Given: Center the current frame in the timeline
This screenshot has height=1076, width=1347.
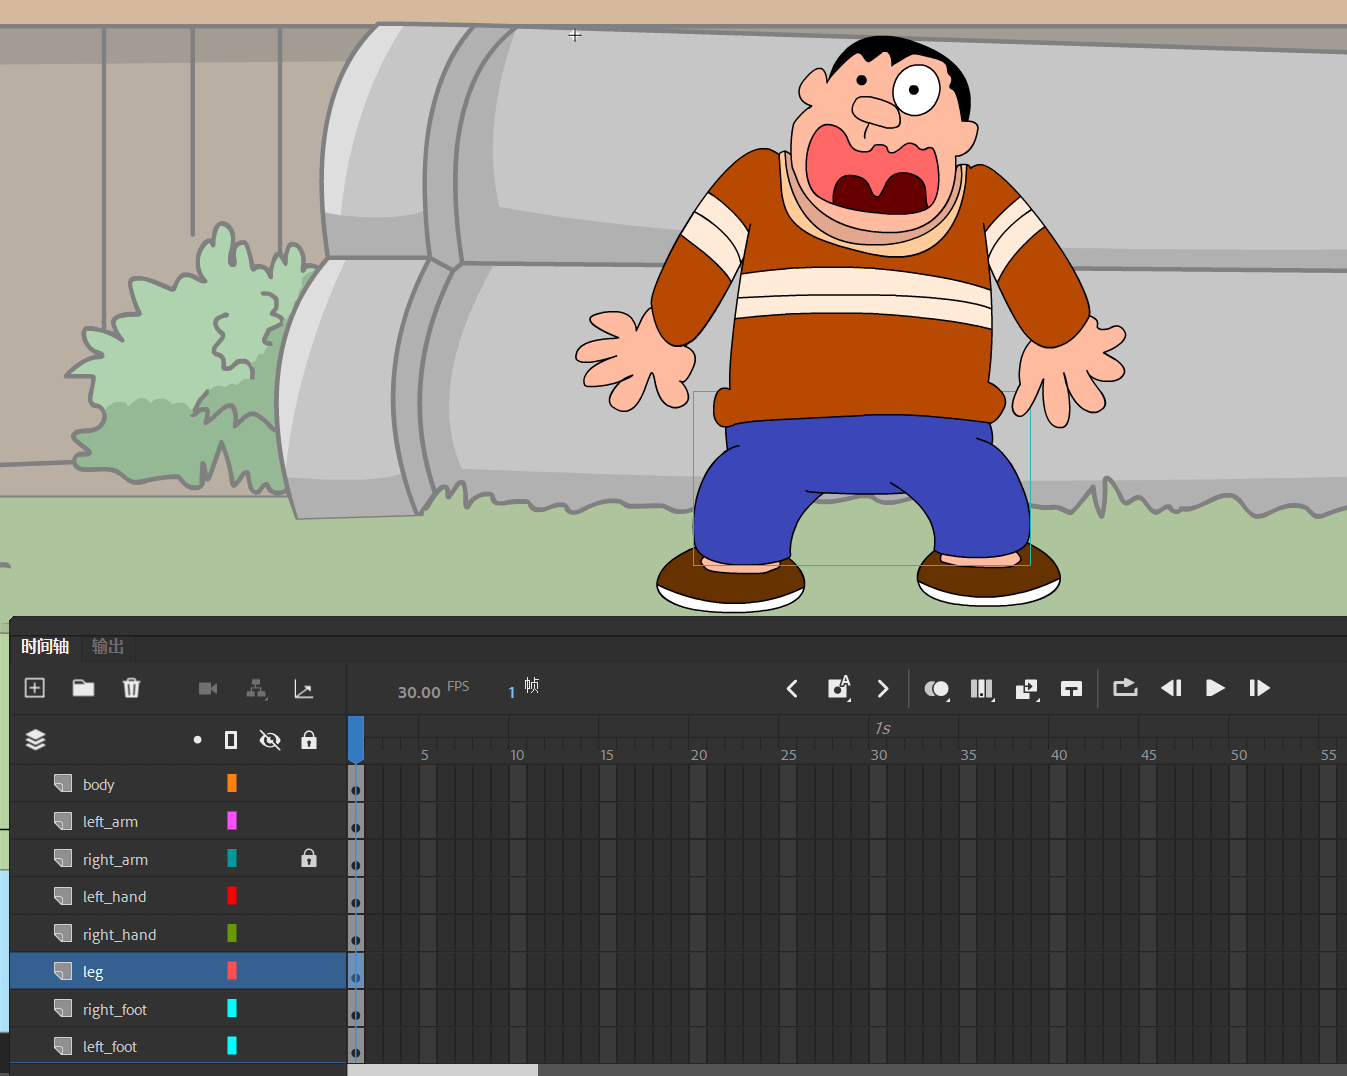Looking at the screenshot, I should [x=1071, y=688].
